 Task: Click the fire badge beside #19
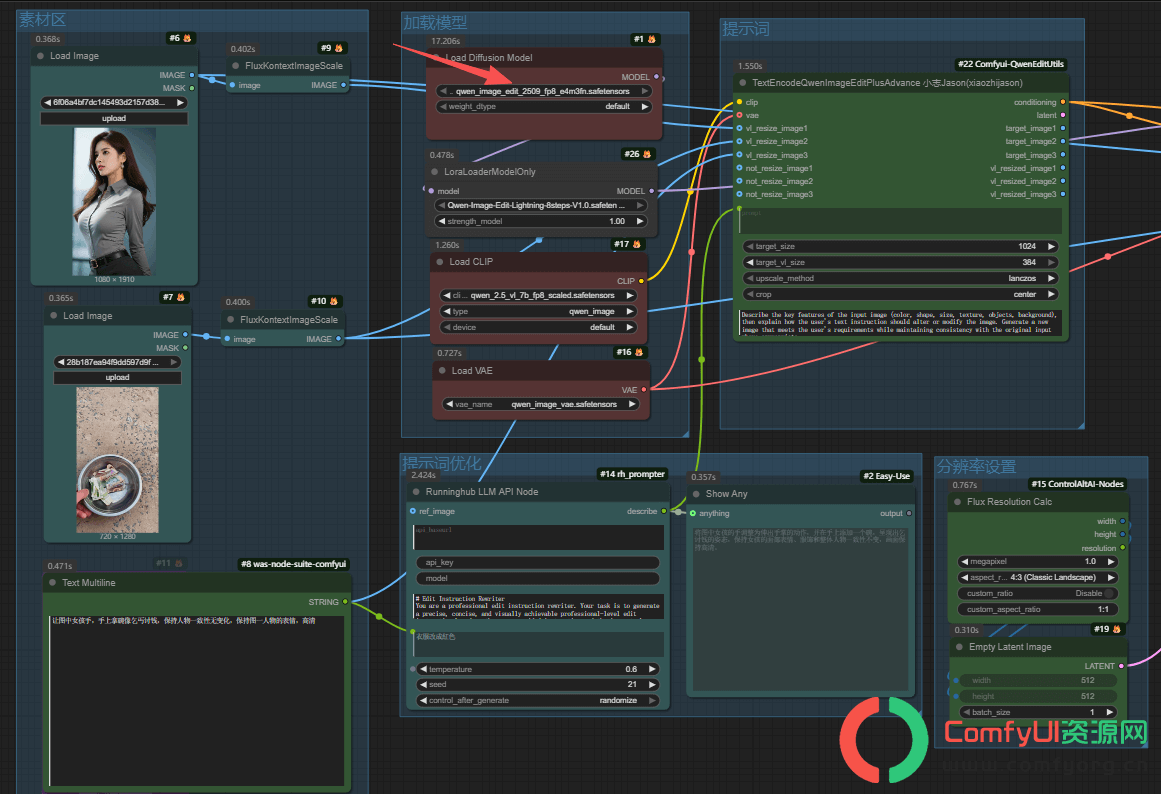pos(1117,630)
